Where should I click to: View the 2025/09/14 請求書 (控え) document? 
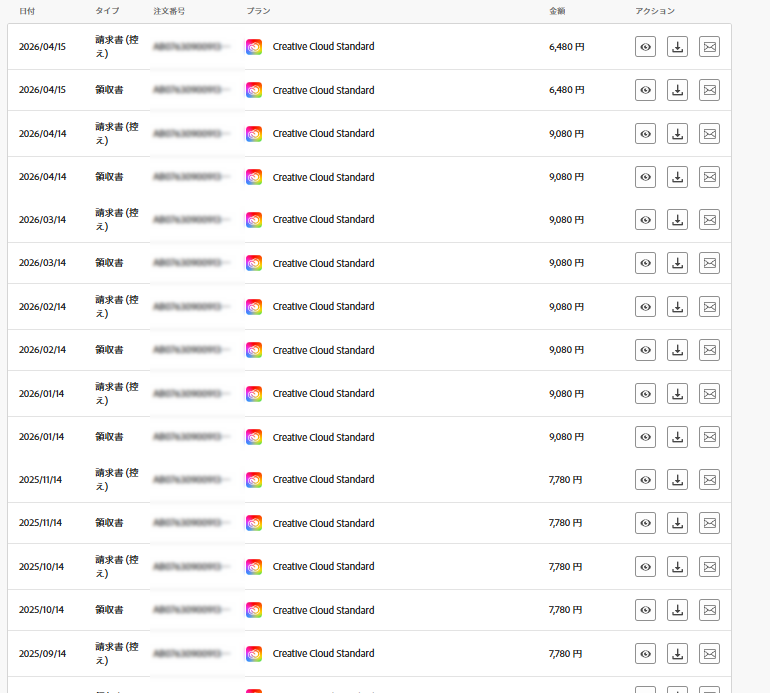coord(645,653)
